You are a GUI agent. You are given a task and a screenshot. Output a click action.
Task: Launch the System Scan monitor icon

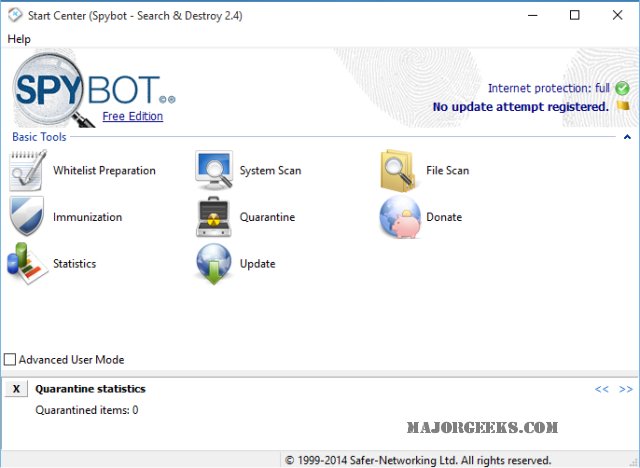point(214,170)
